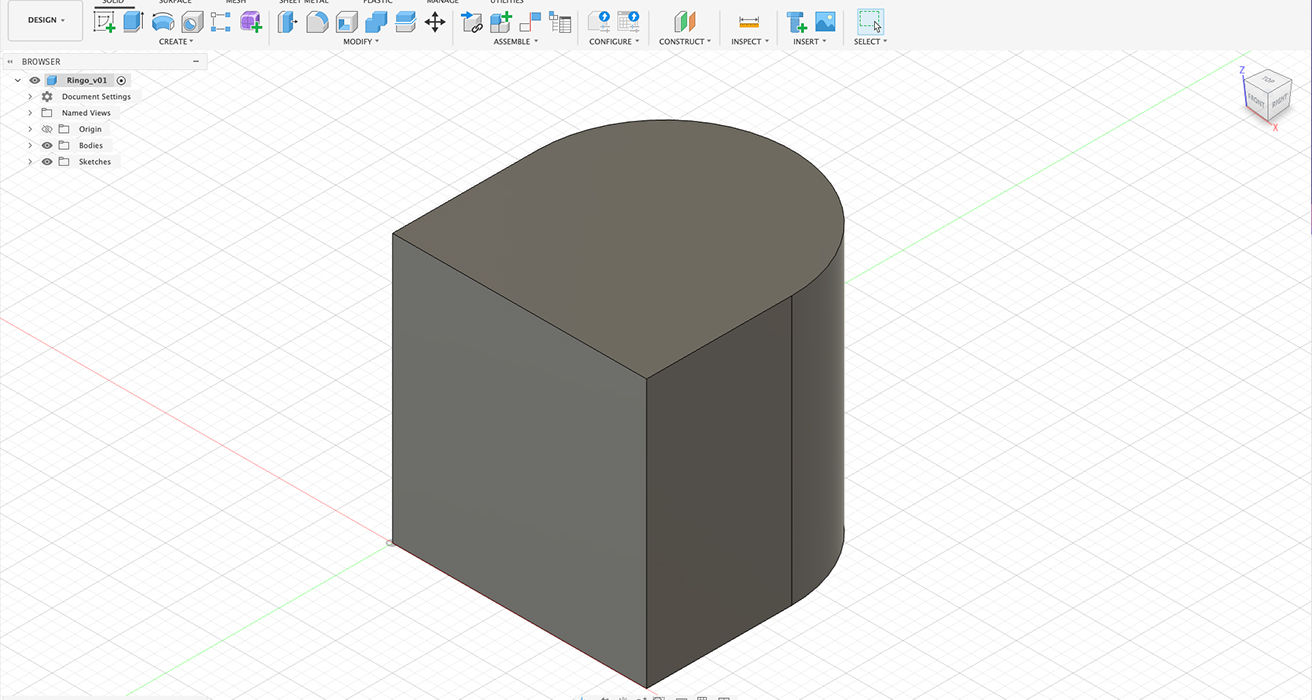Activate Ringo_v01 component radio button

pos(121,80)
